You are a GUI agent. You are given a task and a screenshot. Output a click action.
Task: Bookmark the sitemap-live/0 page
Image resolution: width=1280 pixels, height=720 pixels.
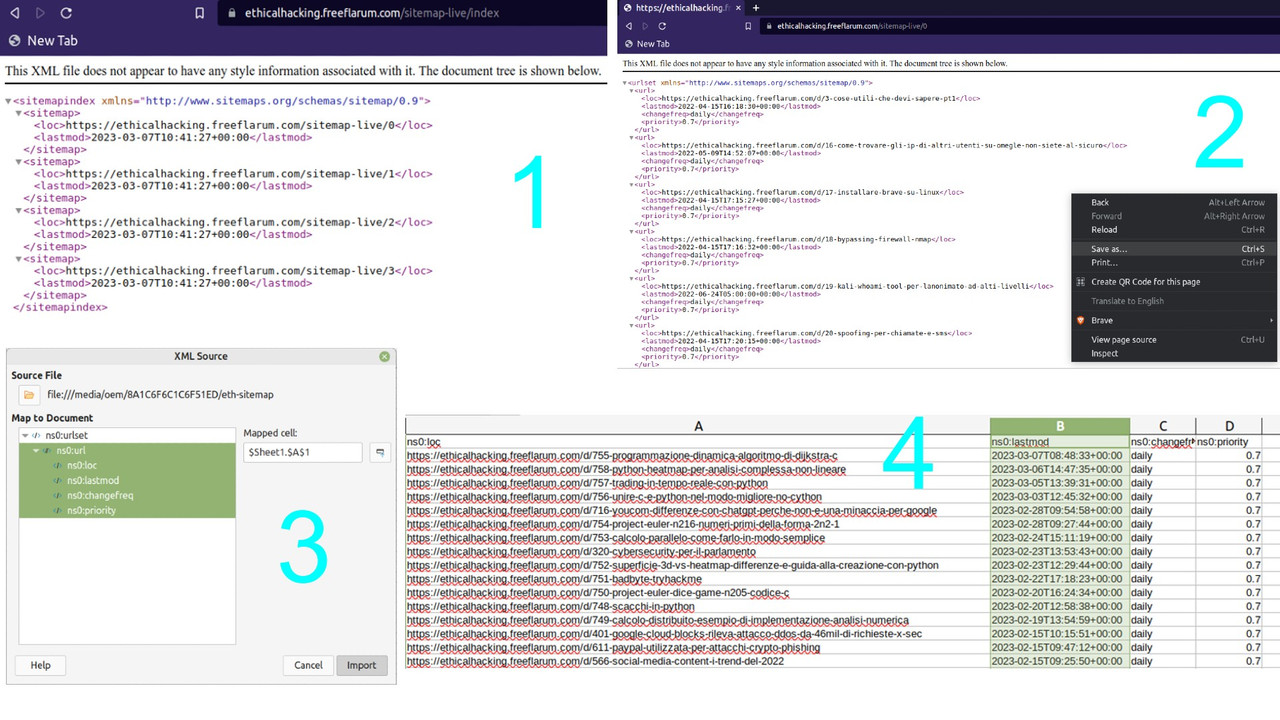tap(748, 26)
